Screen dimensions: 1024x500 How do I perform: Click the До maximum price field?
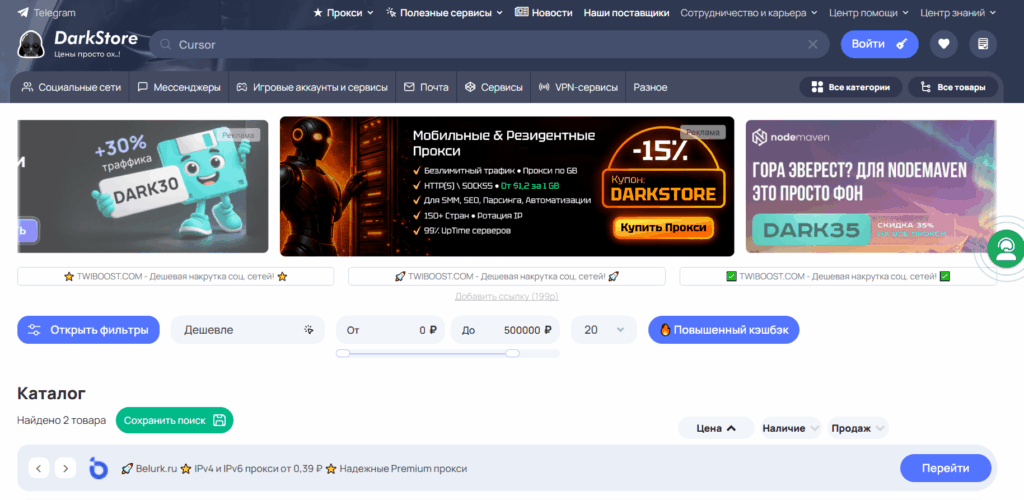click(505, 330)
